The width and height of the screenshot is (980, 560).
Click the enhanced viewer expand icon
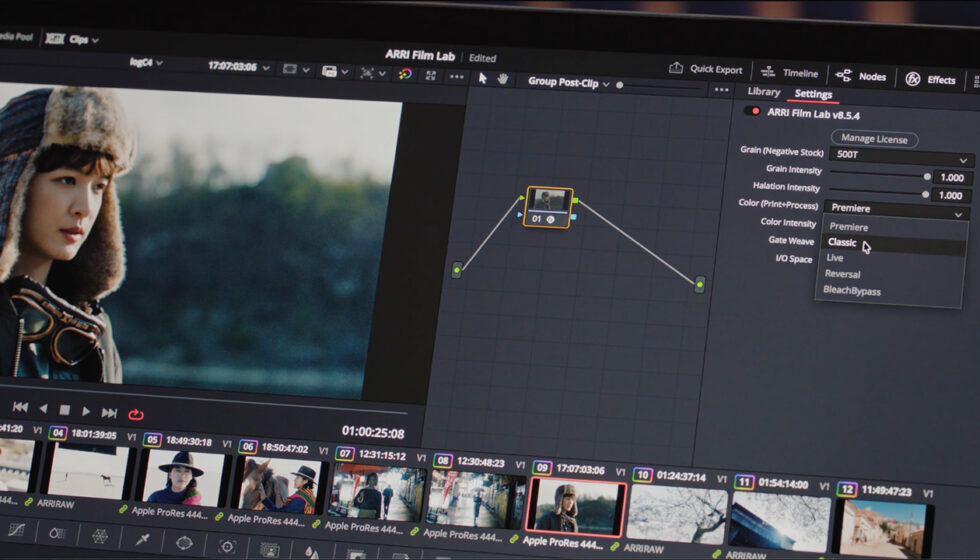coord(431,75)
